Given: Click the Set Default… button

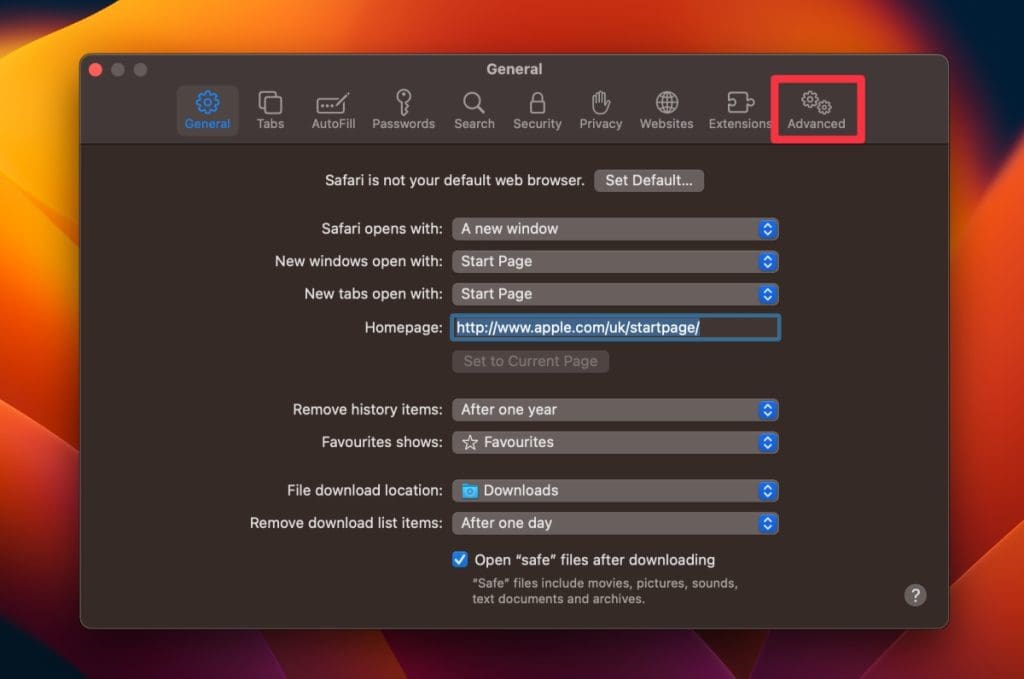Looking at the screenshot, I should (x=649, y=181).
